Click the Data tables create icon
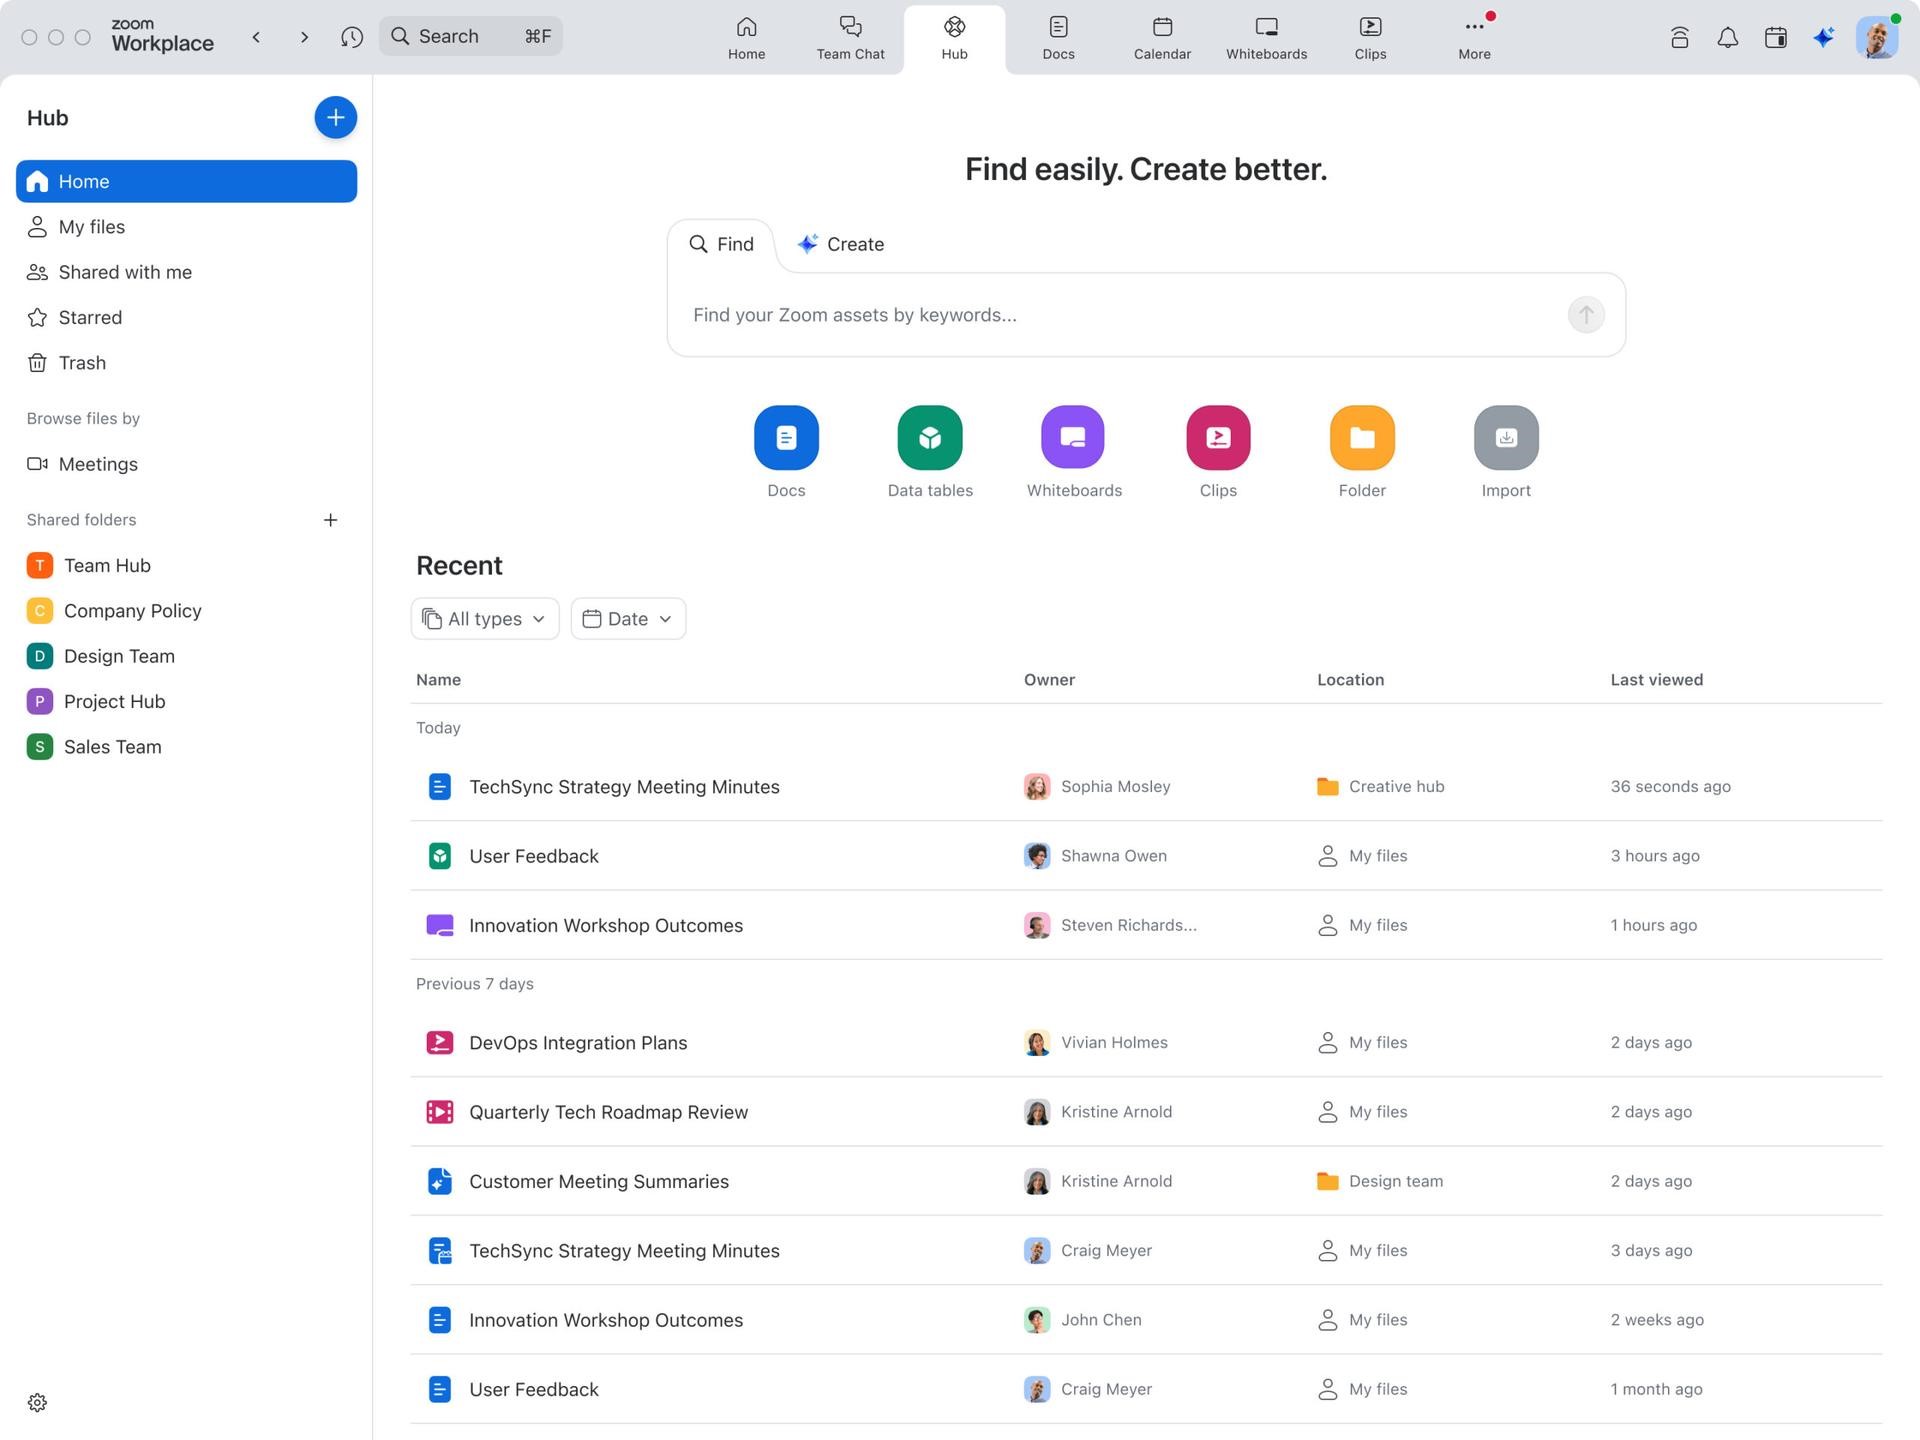 point(929,437)
